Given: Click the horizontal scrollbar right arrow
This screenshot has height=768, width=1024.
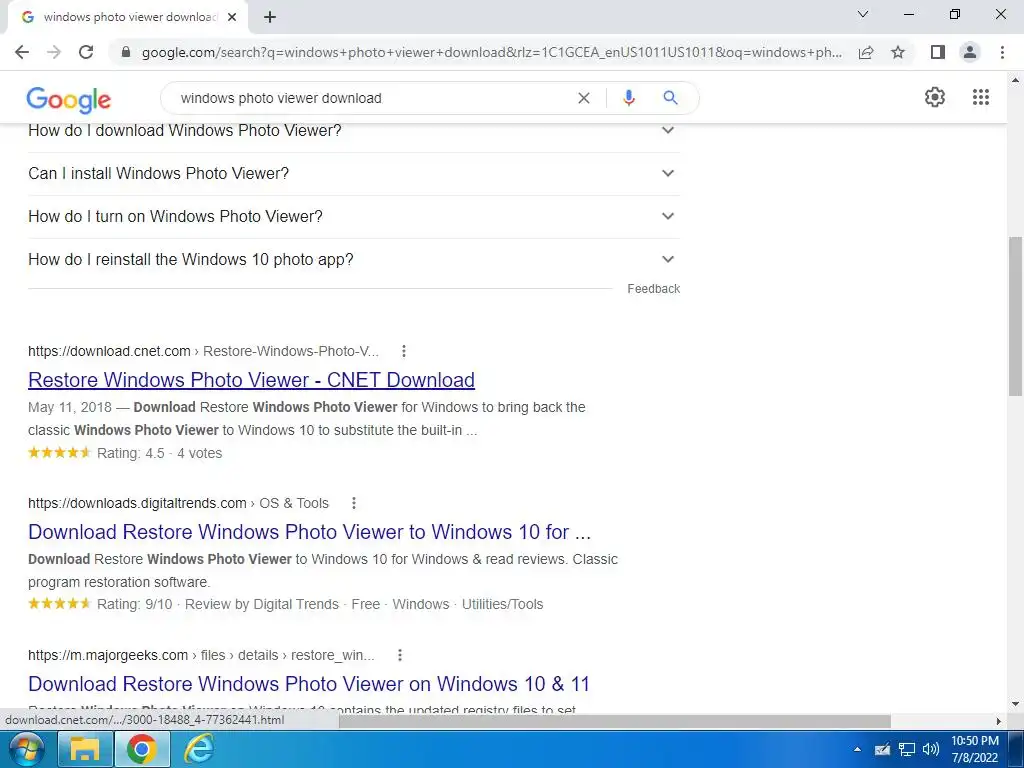Looking at the screenshot, I should 999,721.
